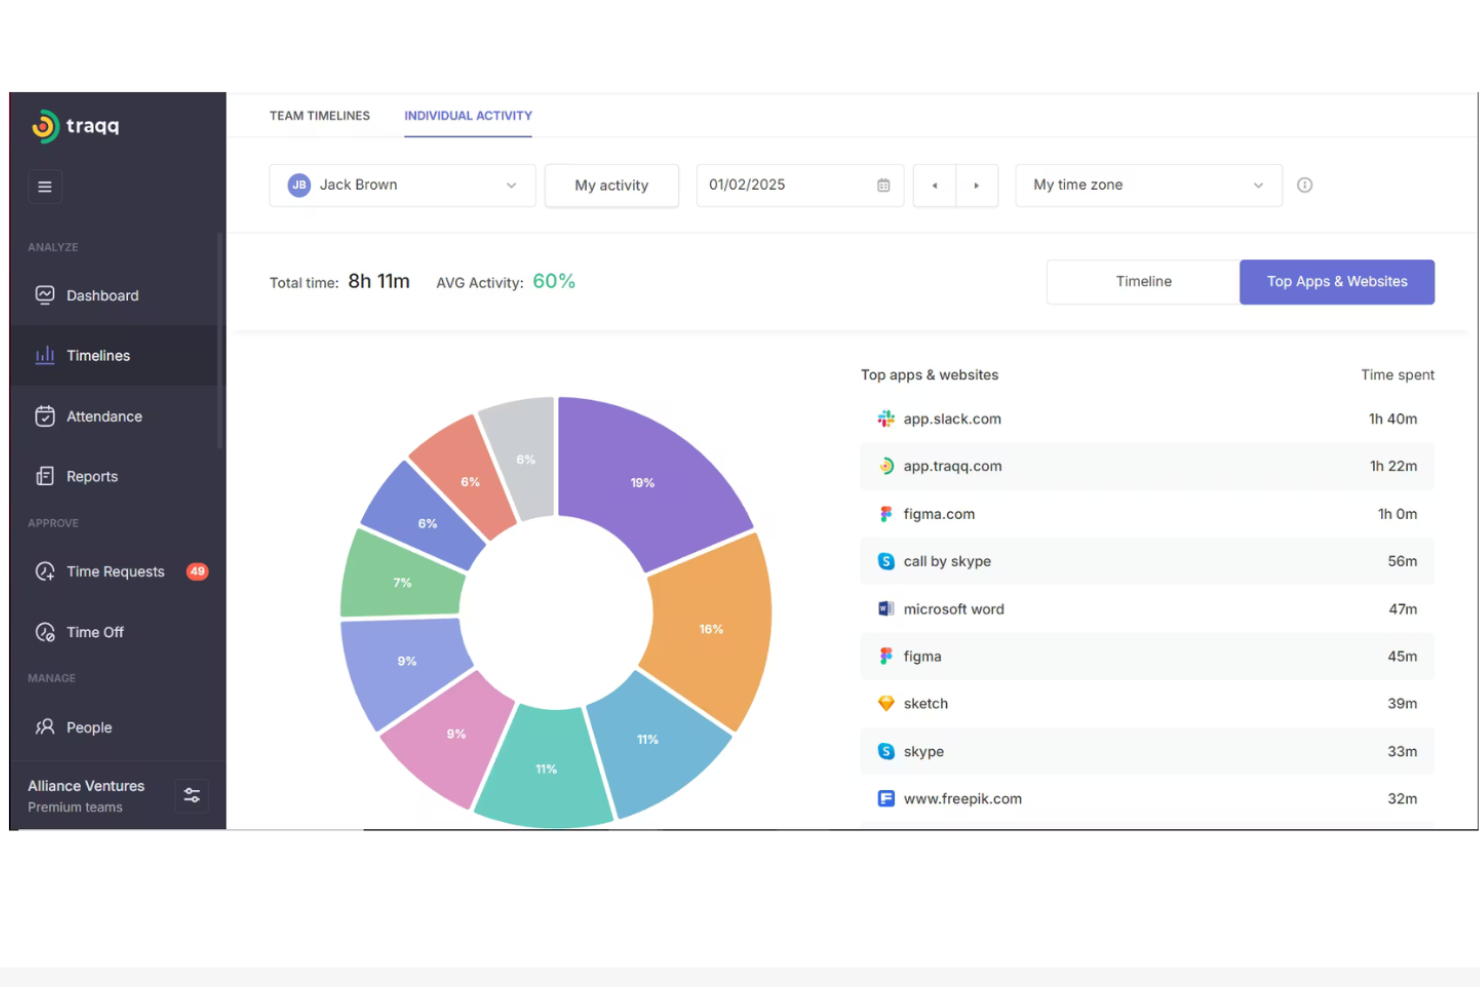Click the Microsoft Word icon
The width and height of the screenshot is (1480, 987).
click(x=886, y=609)
